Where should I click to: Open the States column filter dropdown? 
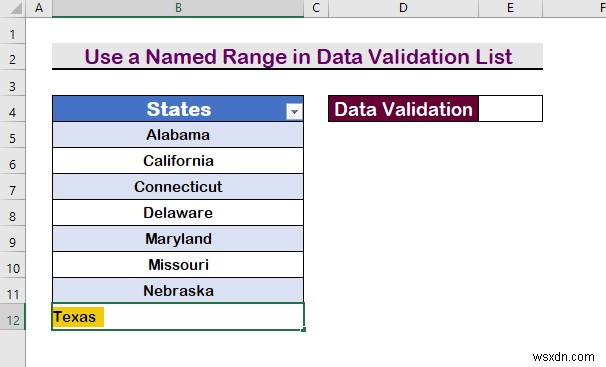point(294,112)
